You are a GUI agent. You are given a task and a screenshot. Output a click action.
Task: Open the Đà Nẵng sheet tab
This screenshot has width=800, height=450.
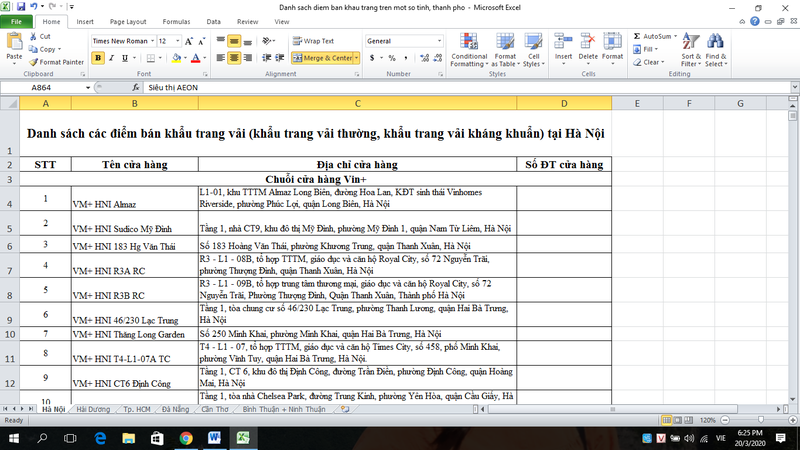click(175, 409)
